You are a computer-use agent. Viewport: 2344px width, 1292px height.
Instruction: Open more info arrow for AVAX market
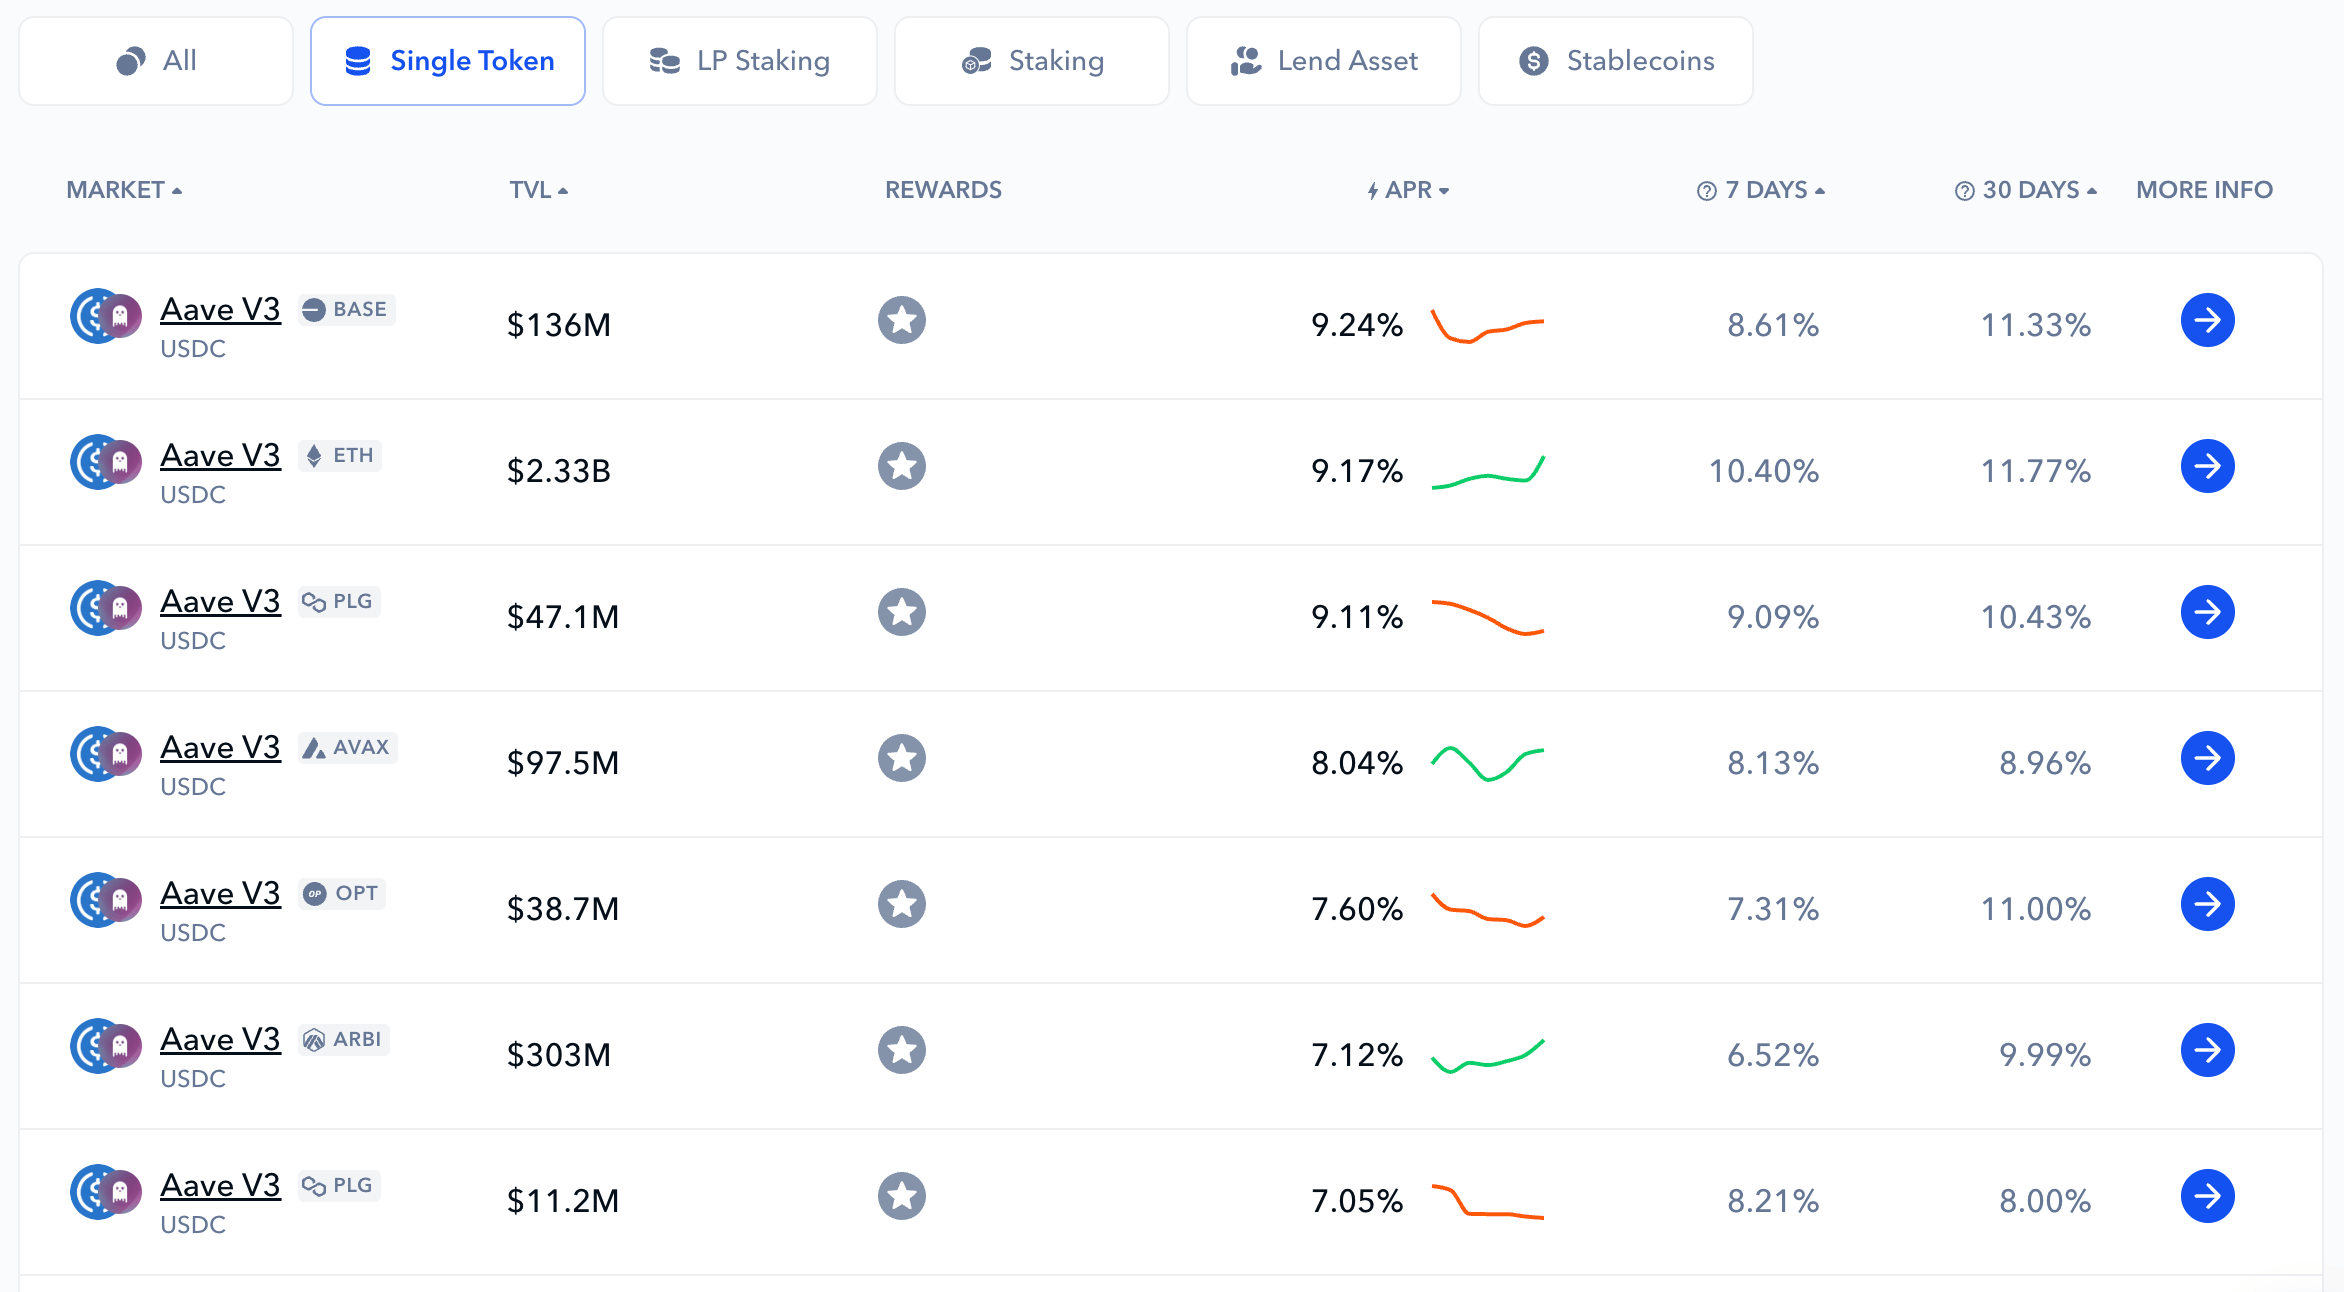[2208, 758]
